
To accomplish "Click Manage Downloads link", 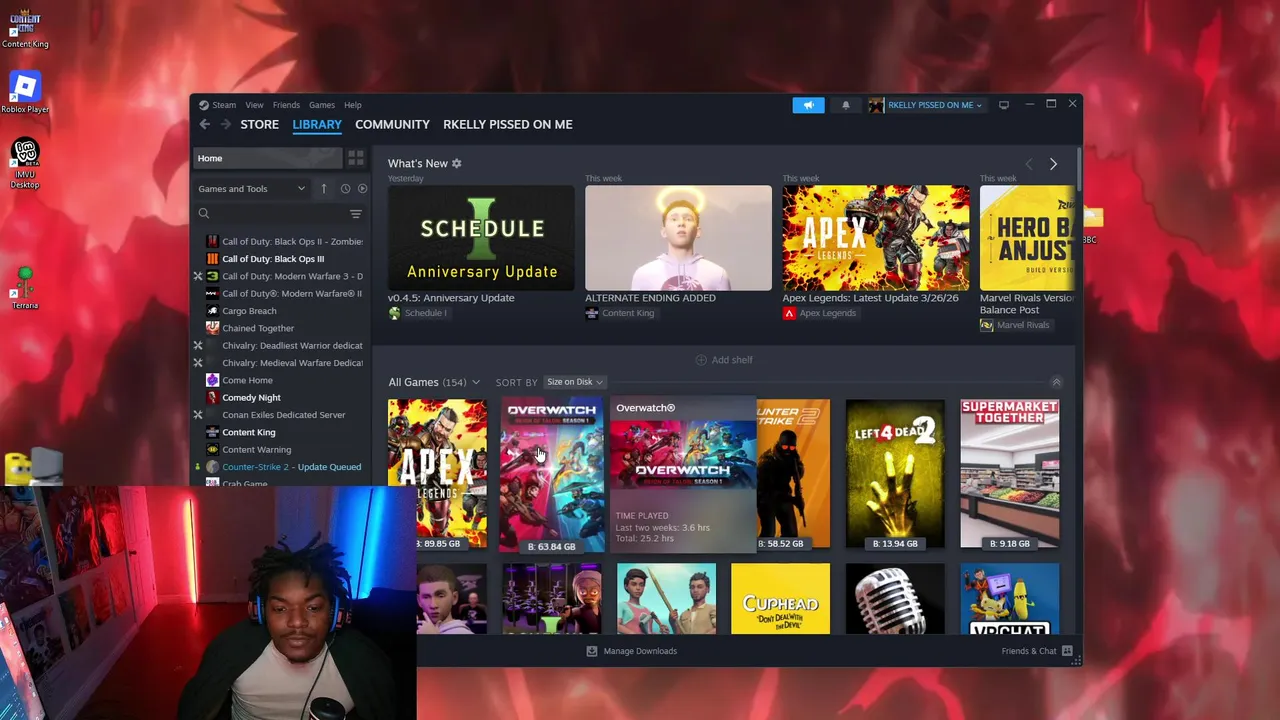I will click(x=640, y=651).
